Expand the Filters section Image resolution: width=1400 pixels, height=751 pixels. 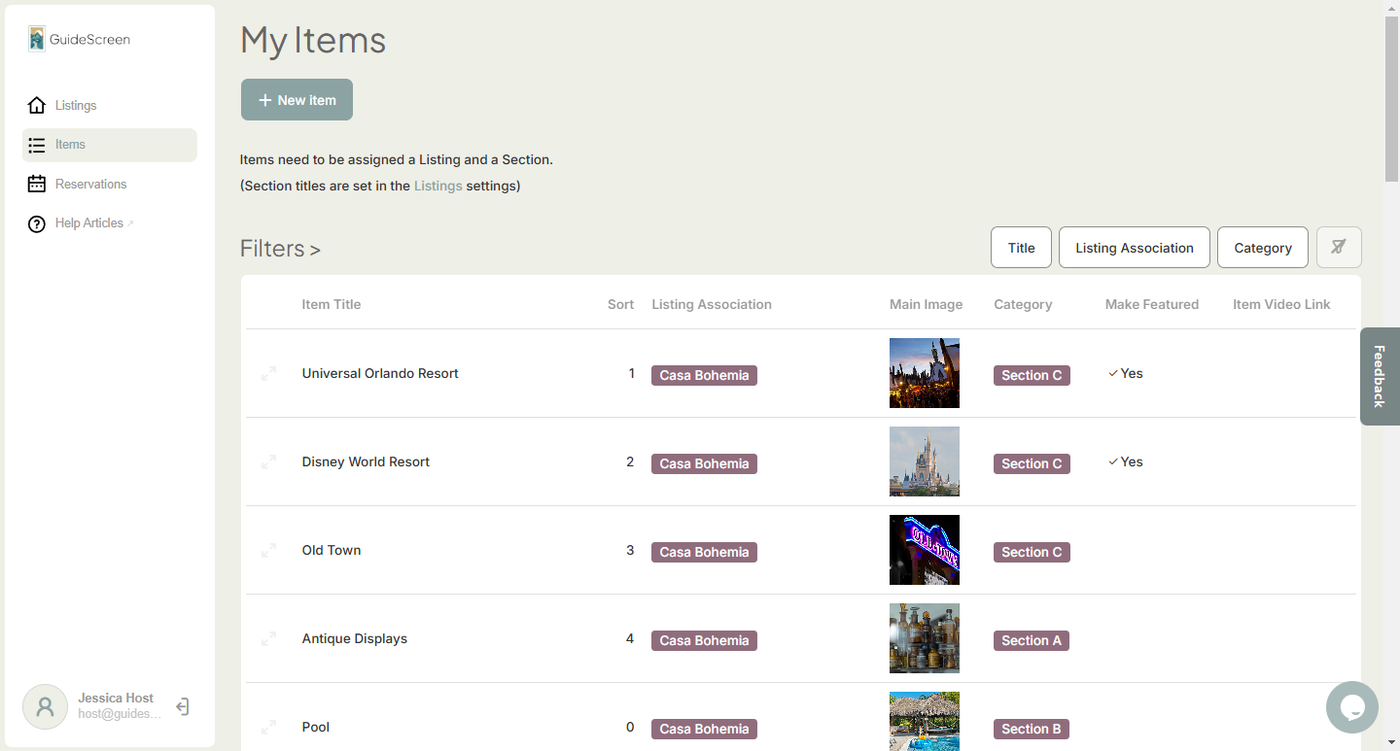pos(280,249)
